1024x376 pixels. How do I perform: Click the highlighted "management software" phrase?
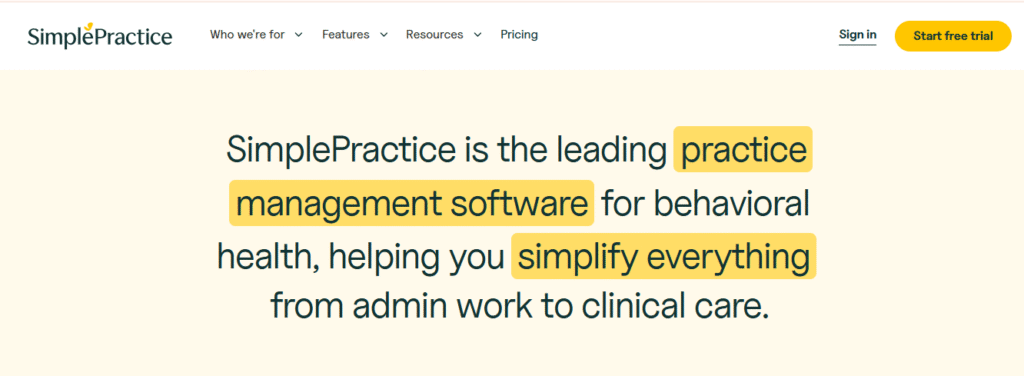[x=411, y=203]
